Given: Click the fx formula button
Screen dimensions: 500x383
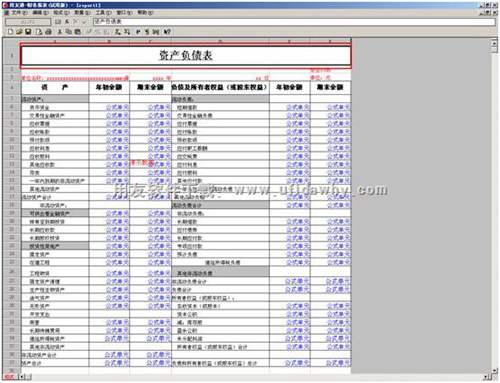Looking at the screenshot, I should coord(67,22).
